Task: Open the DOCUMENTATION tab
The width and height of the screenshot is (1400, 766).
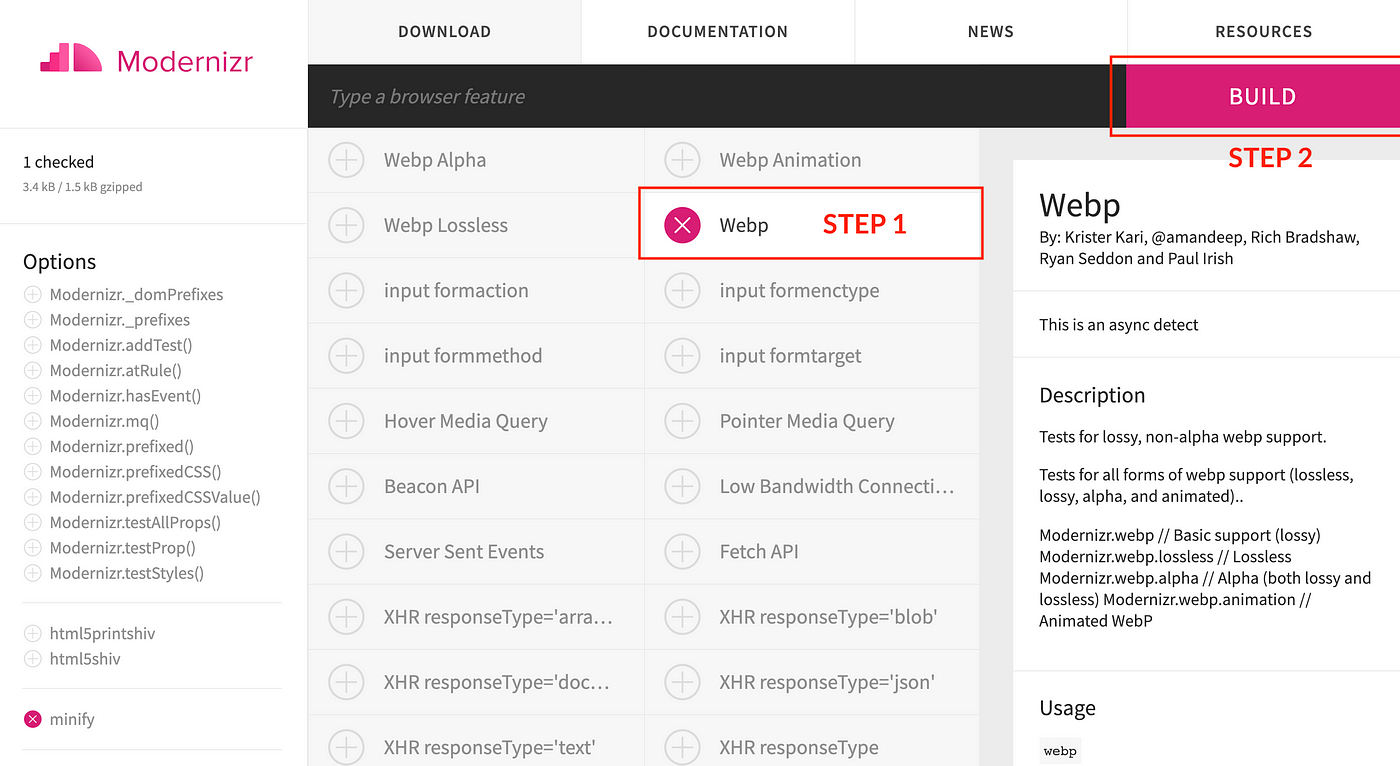Action: click(x=717, y=32)
